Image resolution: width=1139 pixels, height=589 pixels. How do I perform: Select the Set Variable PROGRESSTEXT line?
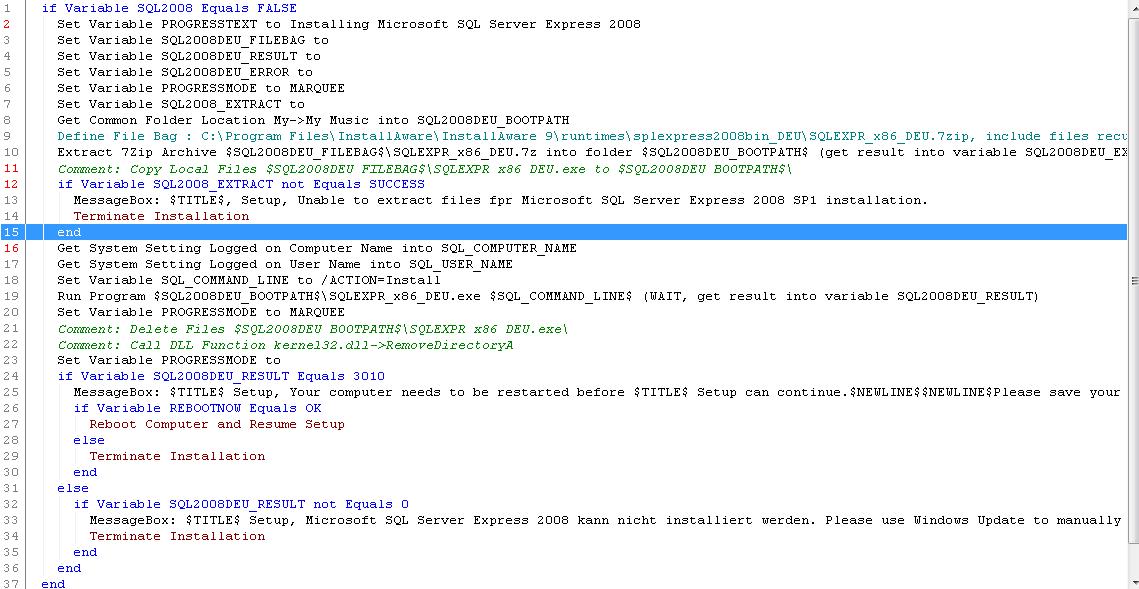pos(349,24)
